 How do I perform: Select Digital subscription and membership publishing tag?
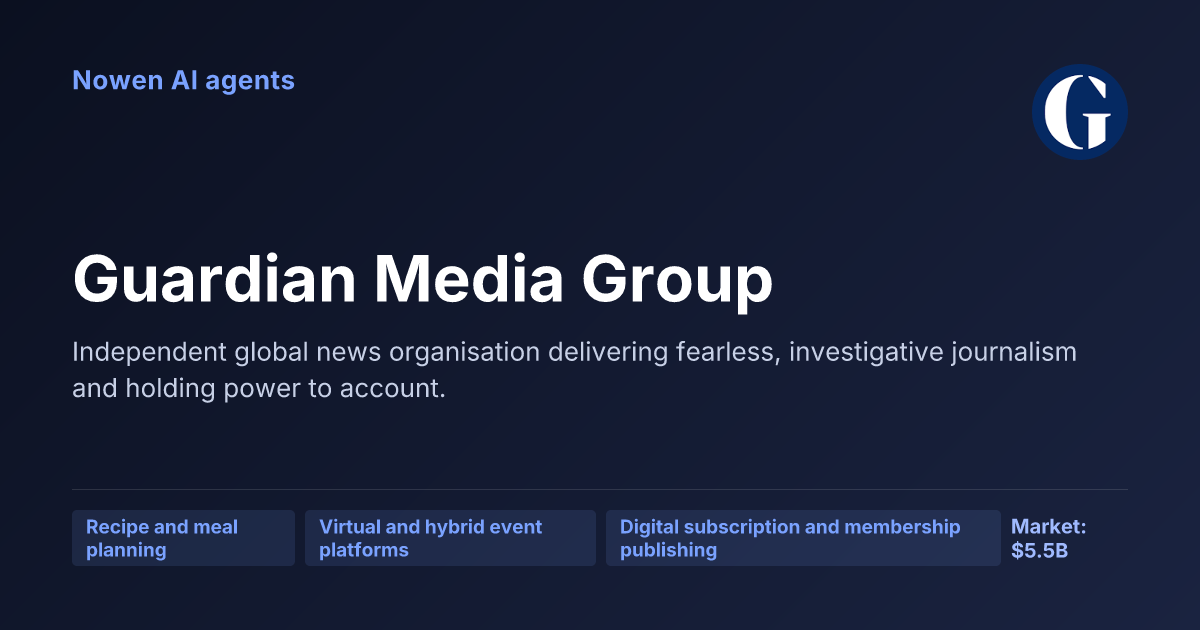tap(803, 538)
